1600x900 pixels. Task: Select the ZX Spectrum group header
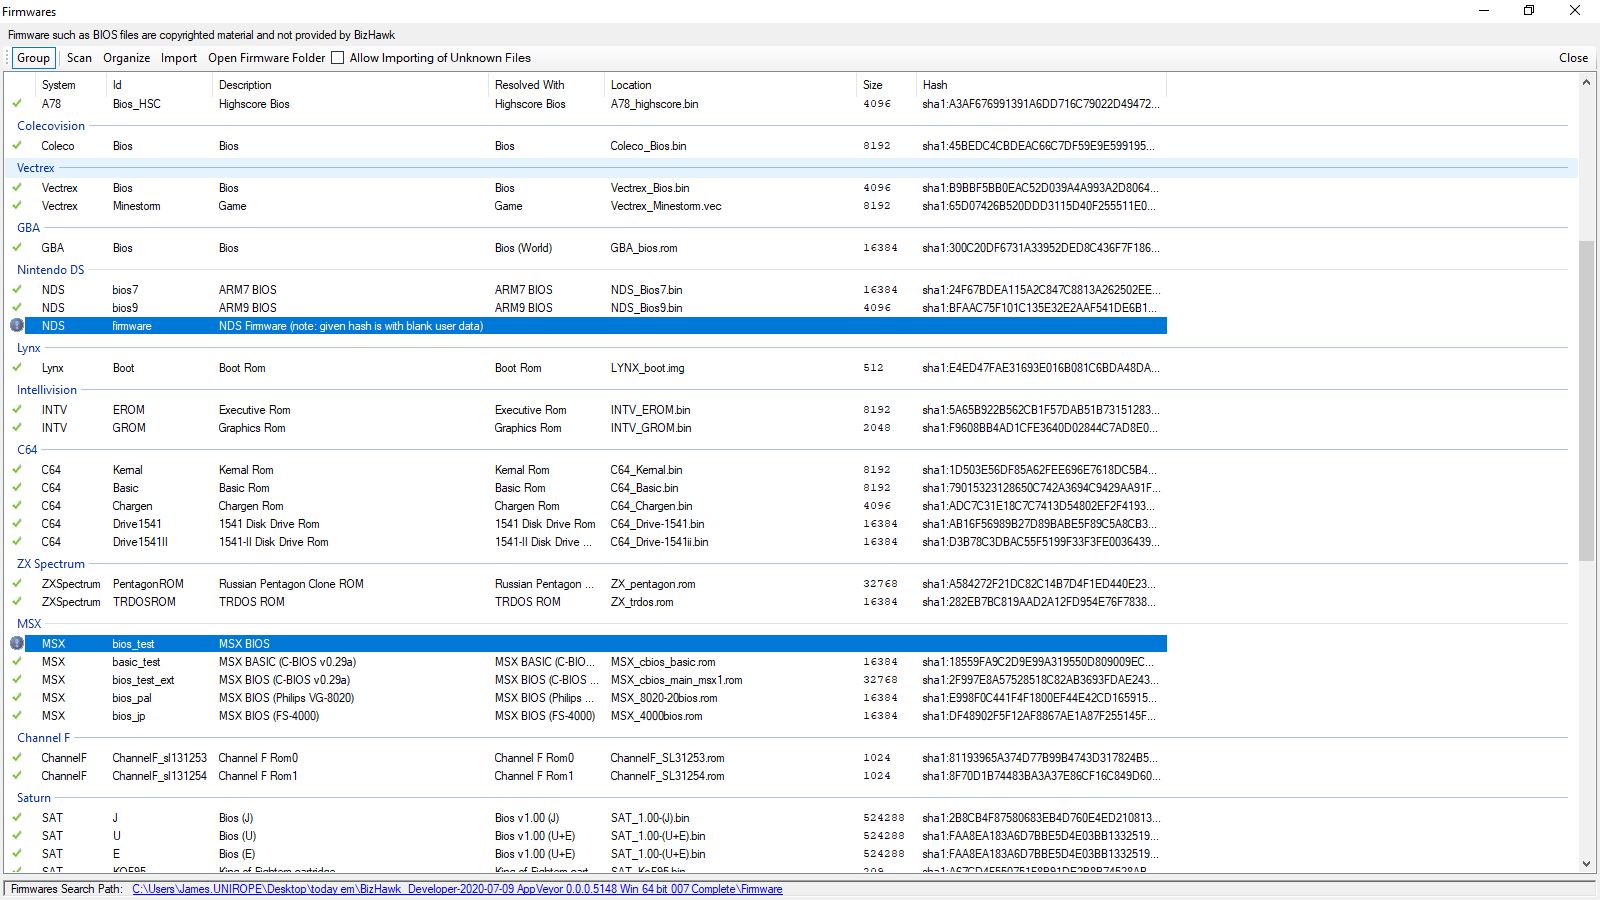click(x=51, y=564)
